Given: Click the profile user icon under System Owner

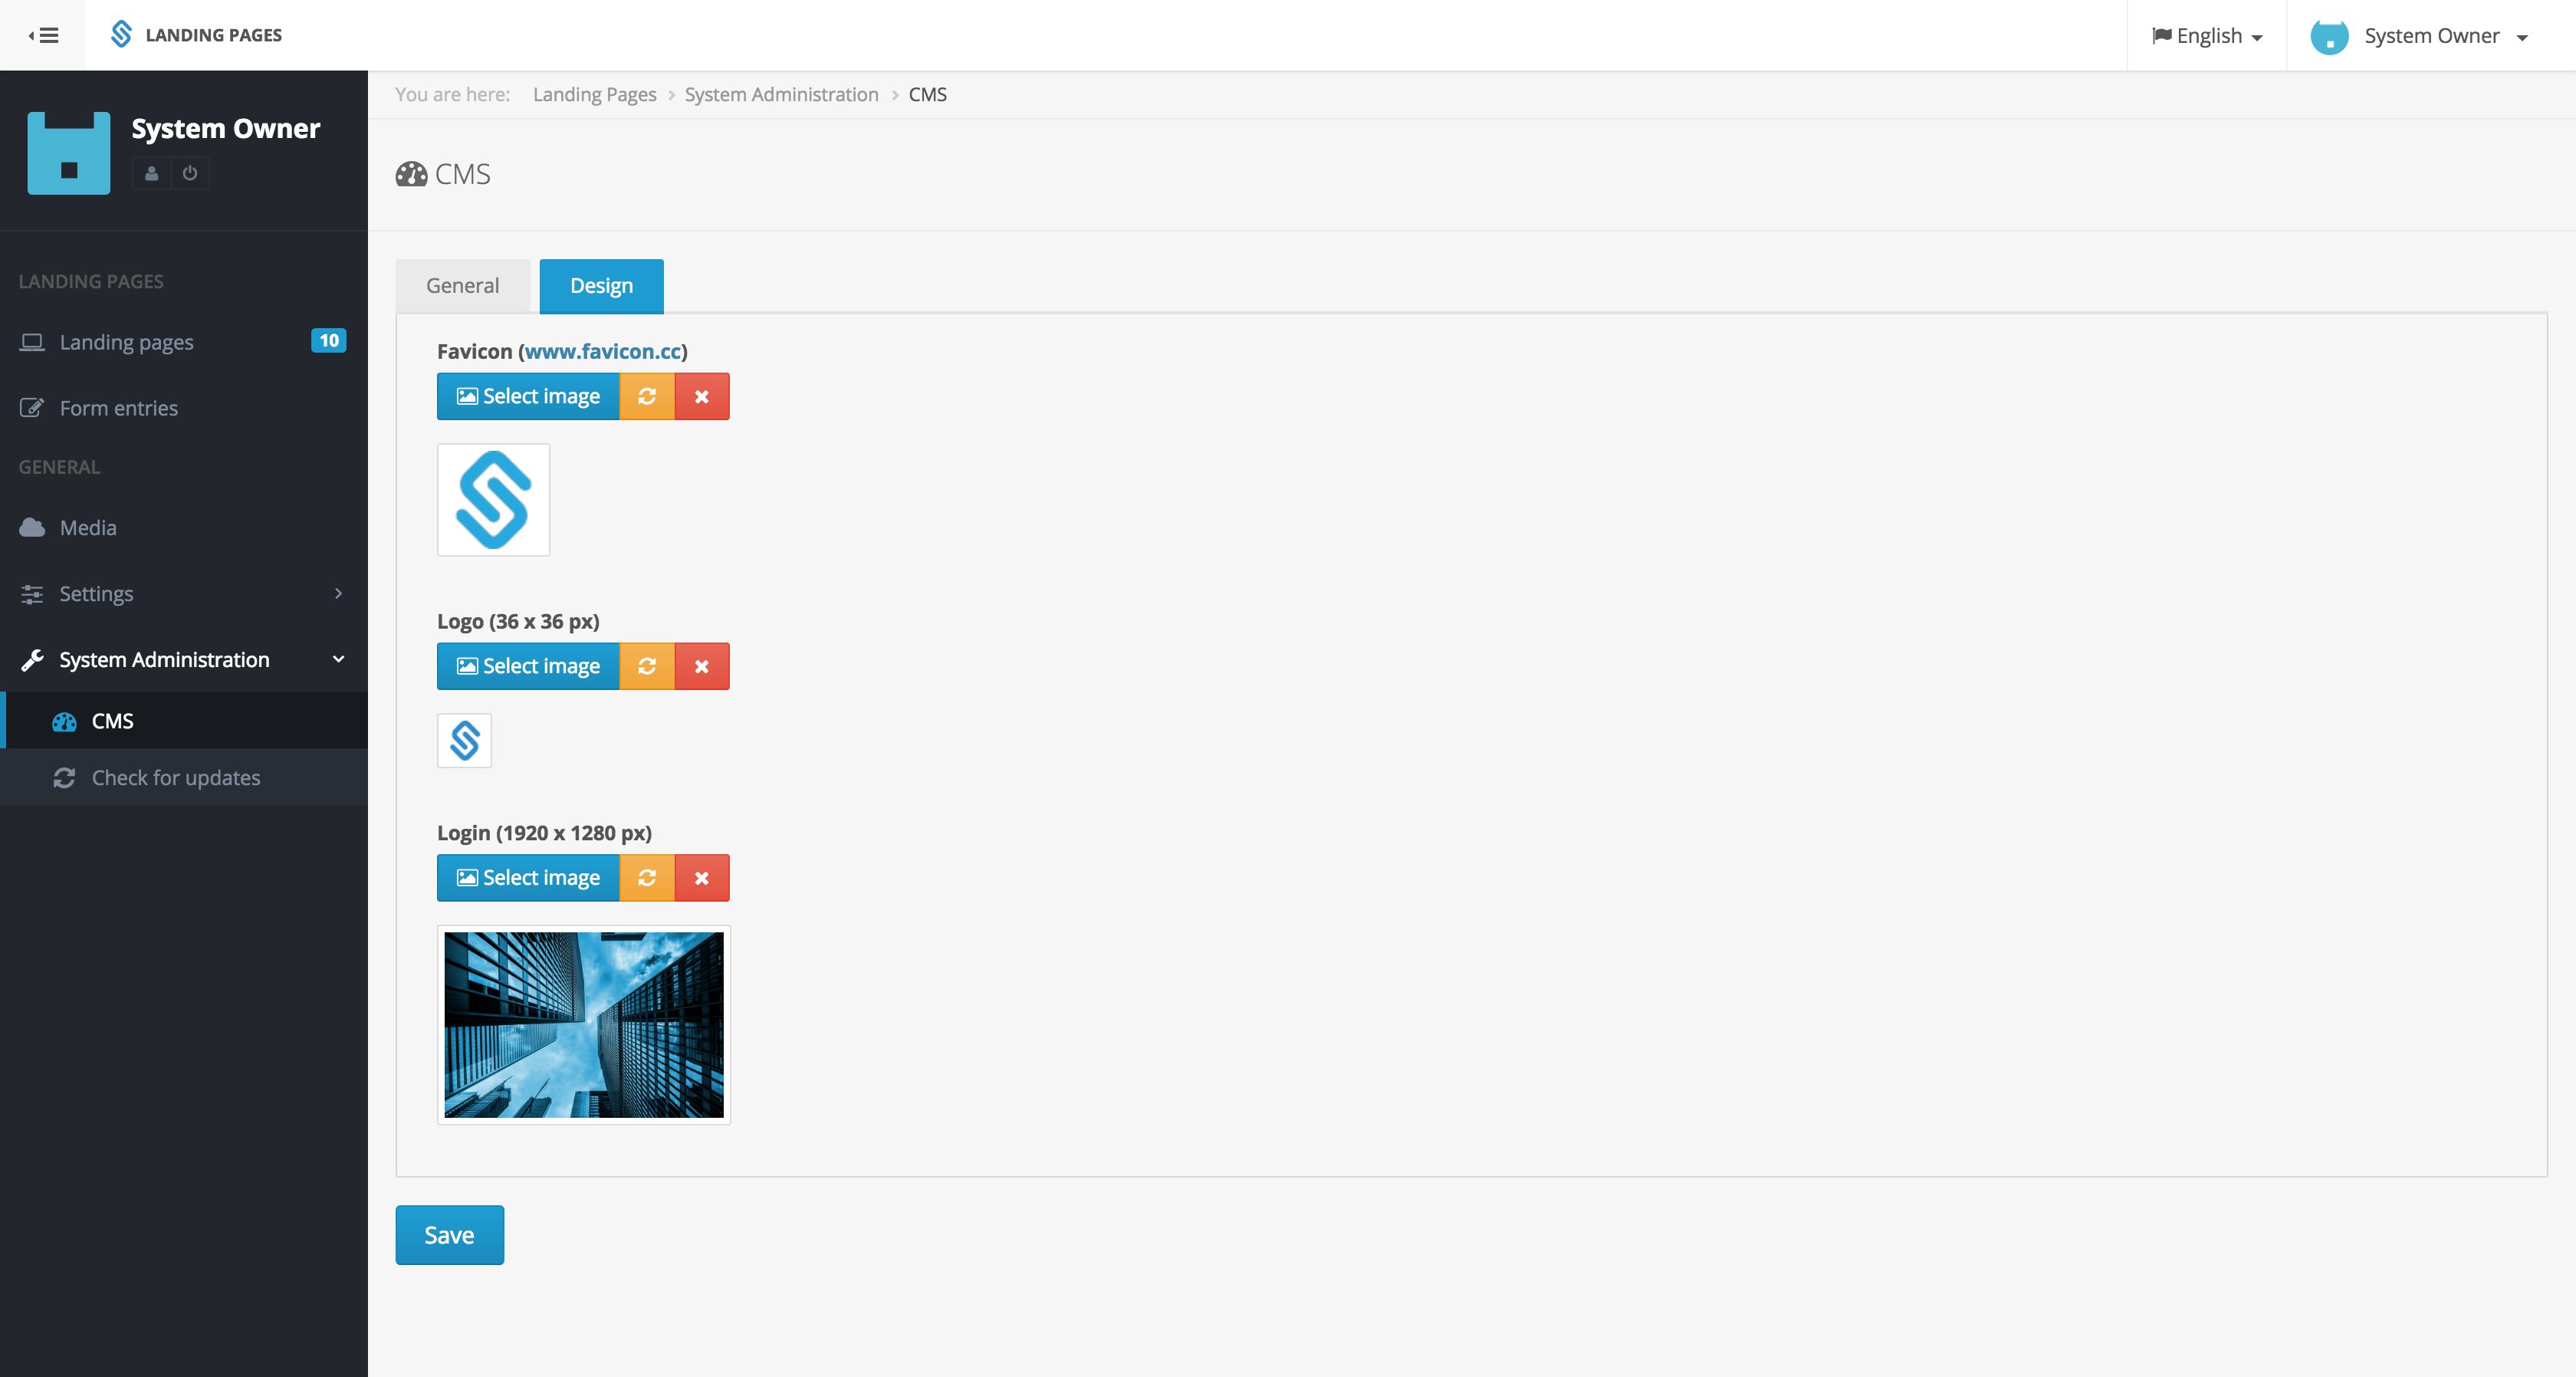Looking at the screenshot, I should 151,173.
